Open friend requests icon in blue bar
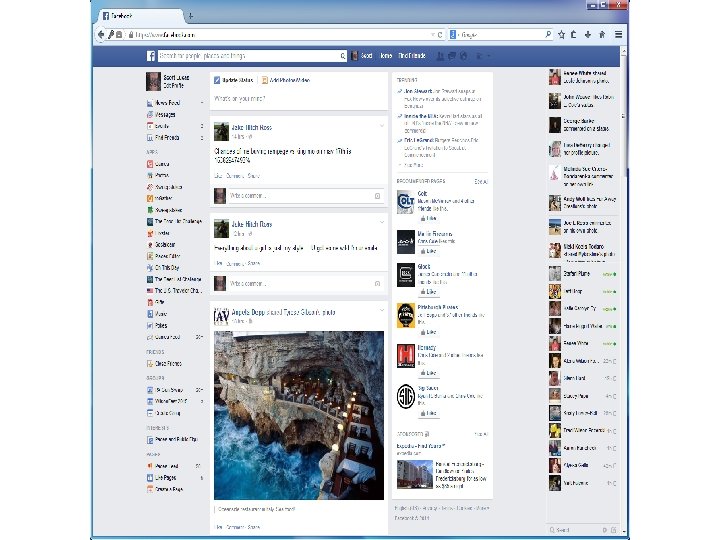720x540 pixels. (440, 56)
